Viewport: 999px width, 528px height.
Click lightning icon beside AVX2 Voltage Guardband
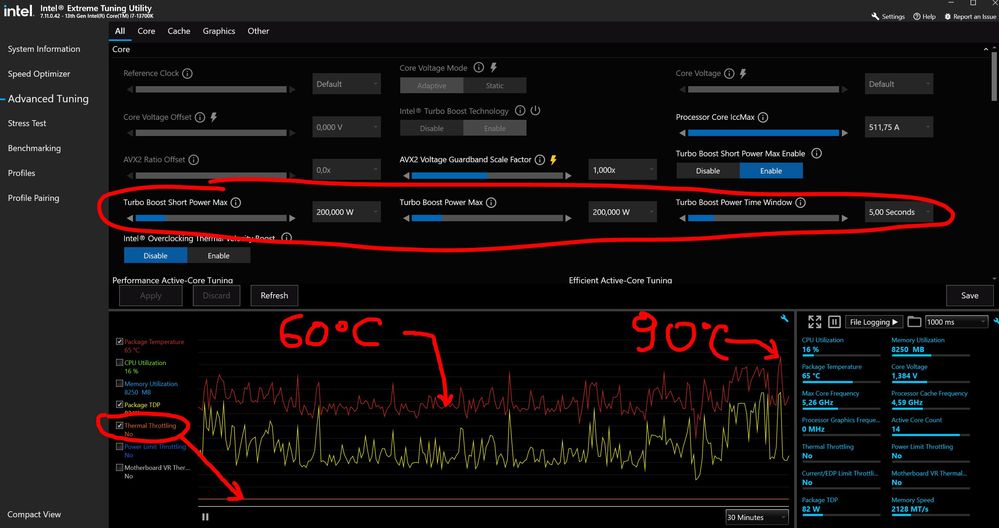tap(553, 160)
